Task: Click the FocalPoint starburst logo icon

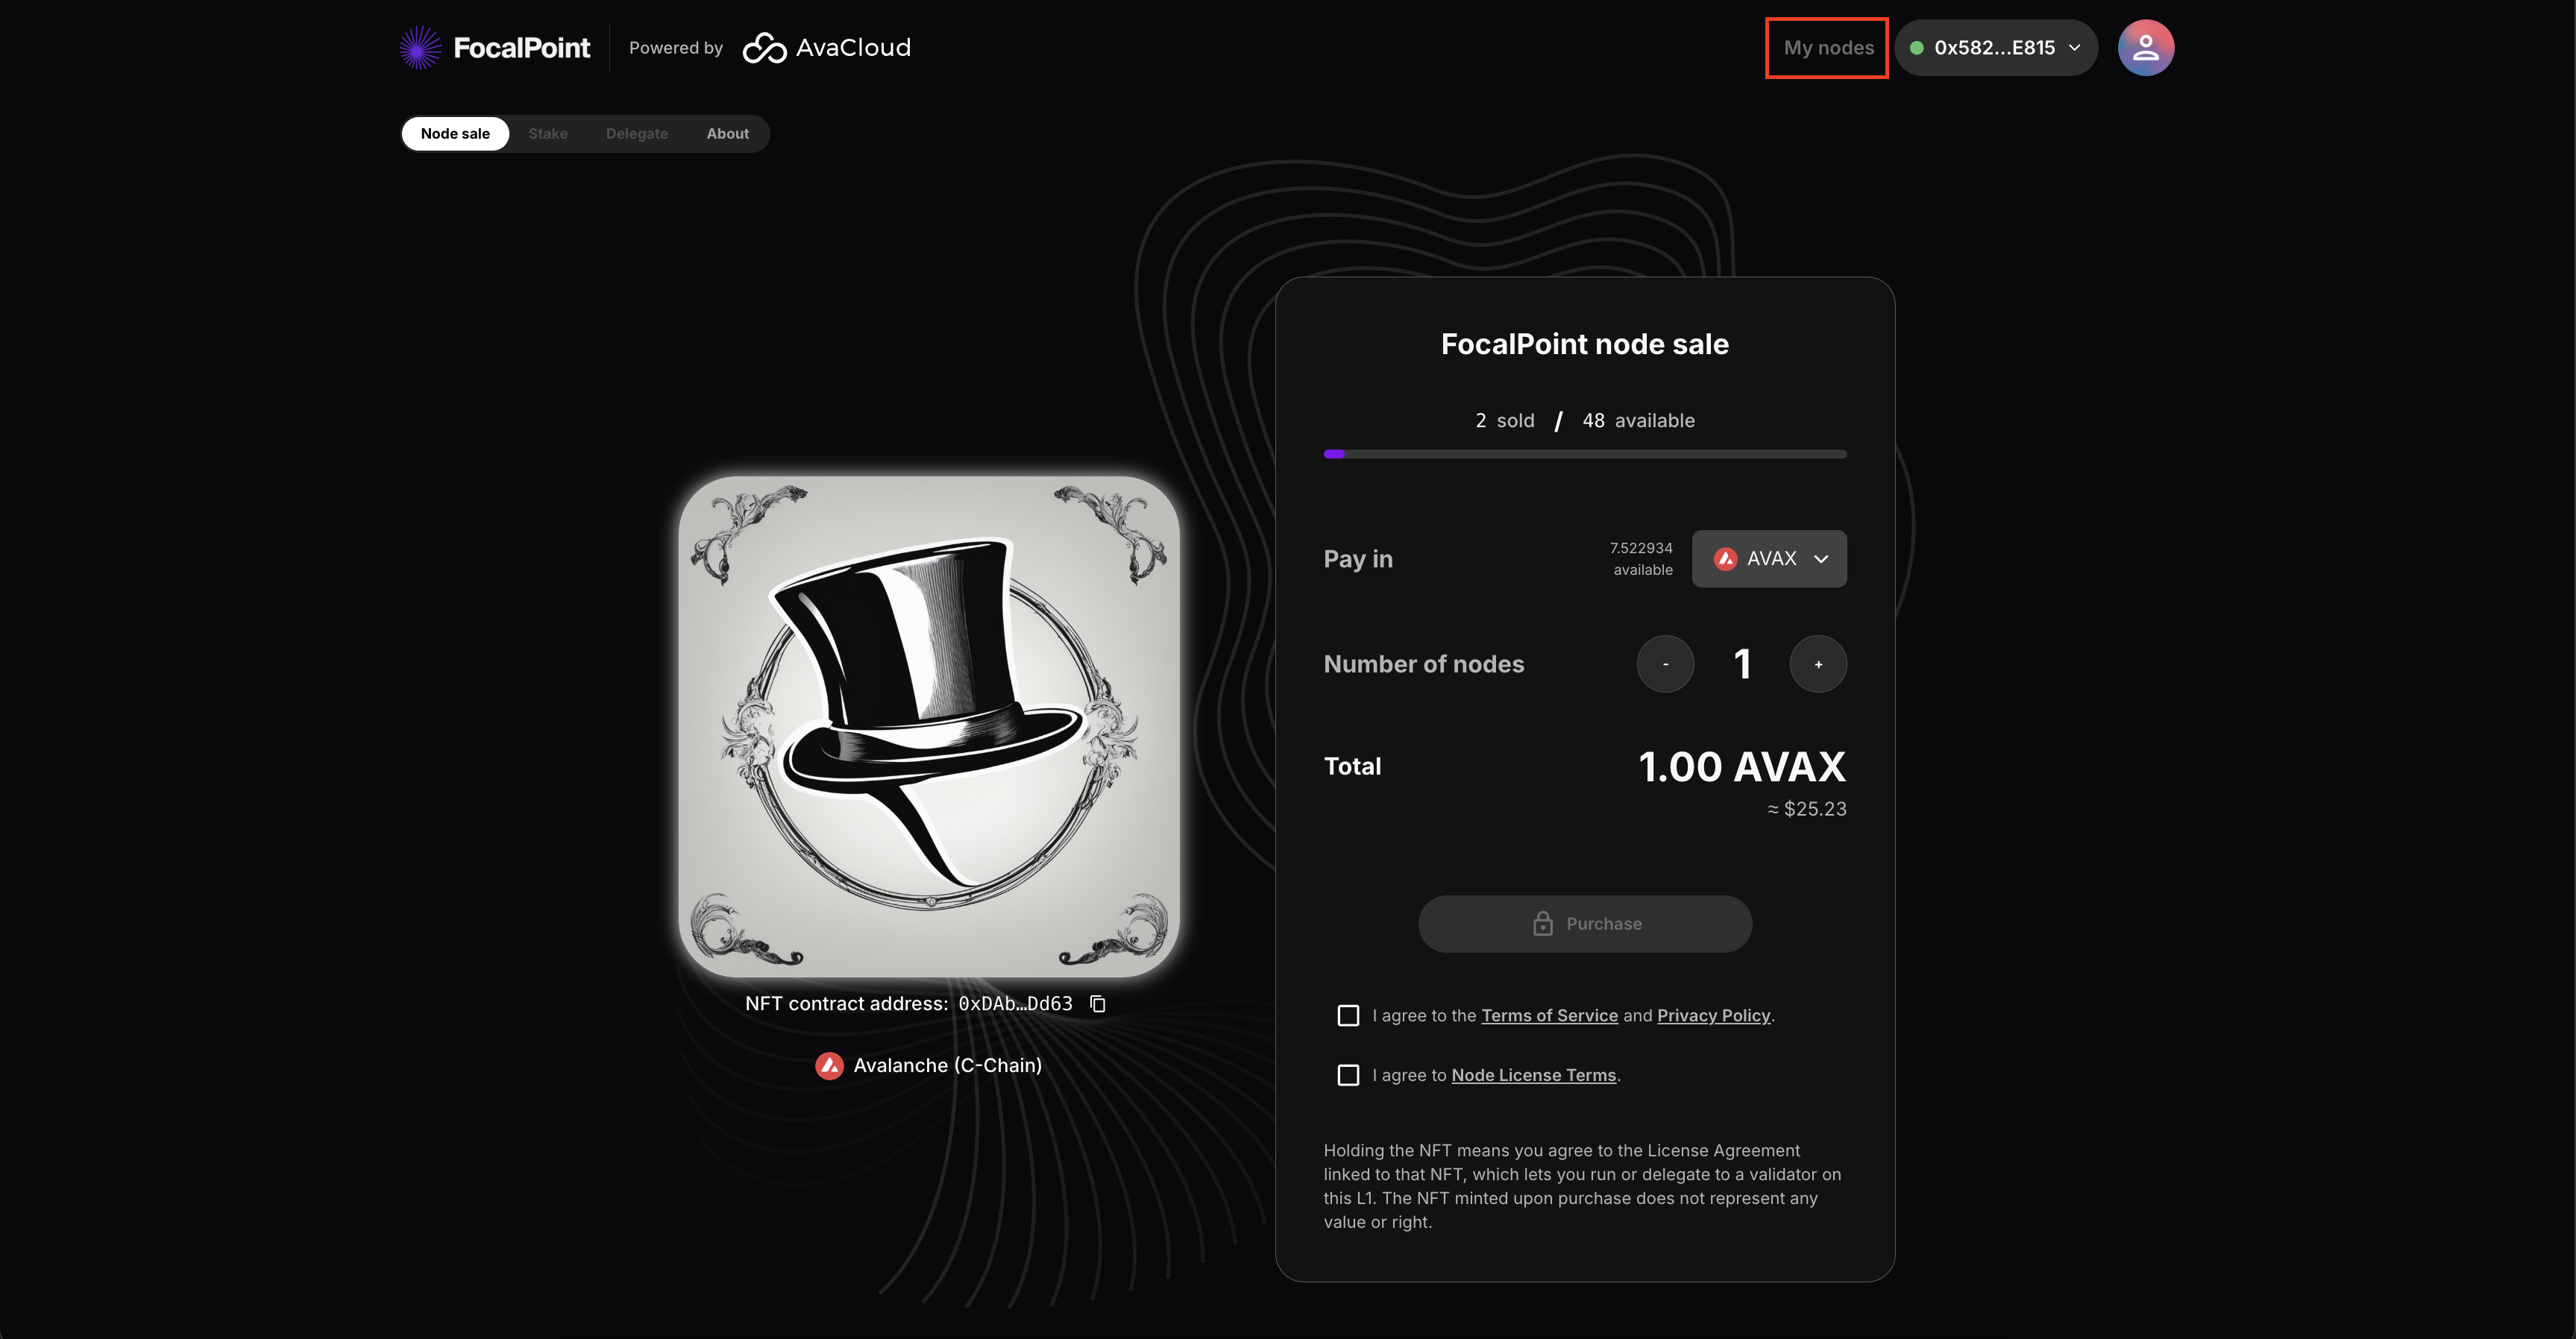Action: 420,48
